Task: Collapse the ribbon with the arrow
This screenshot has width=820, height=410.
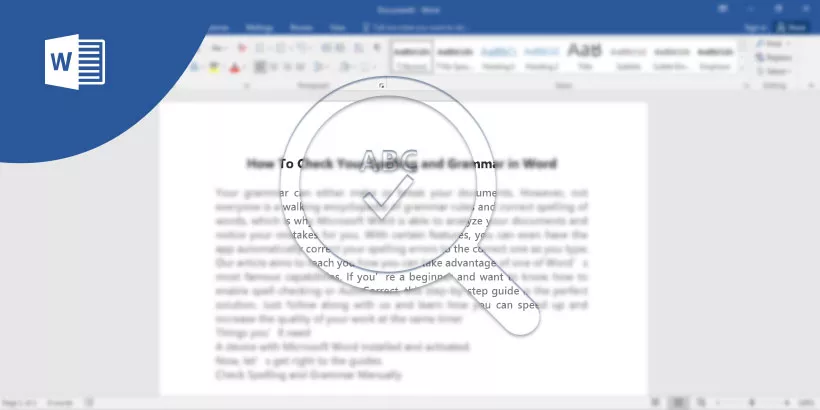Action: (x=811, y=85)
